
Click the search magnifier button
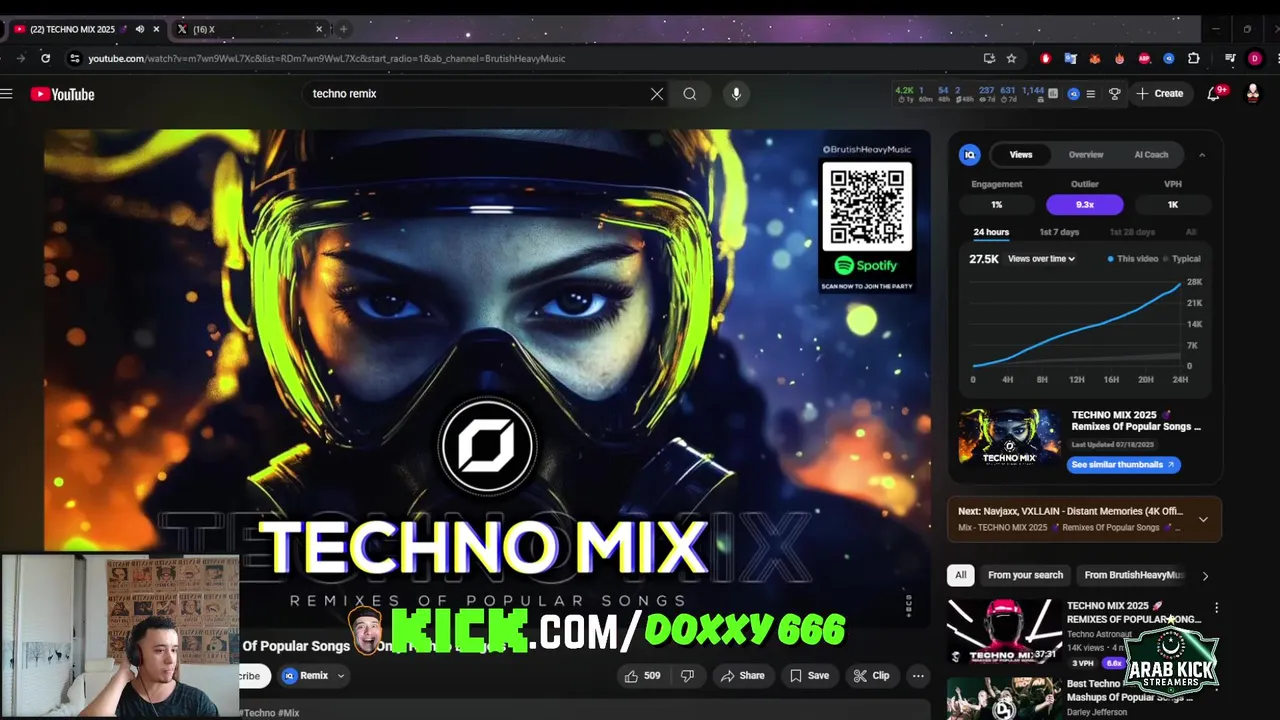coord(690,94)
